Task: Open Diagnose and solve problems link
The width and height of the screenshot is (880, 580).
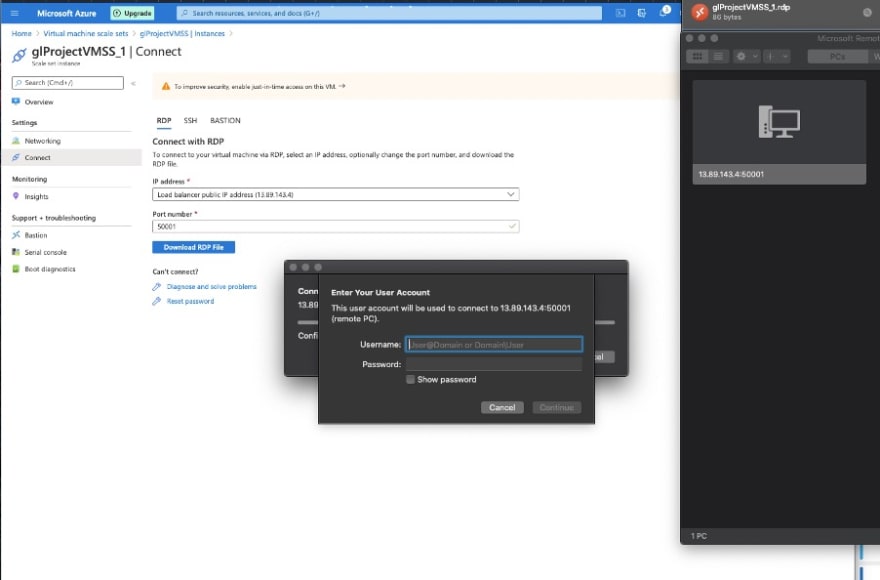Action: (x=211, y=286)
